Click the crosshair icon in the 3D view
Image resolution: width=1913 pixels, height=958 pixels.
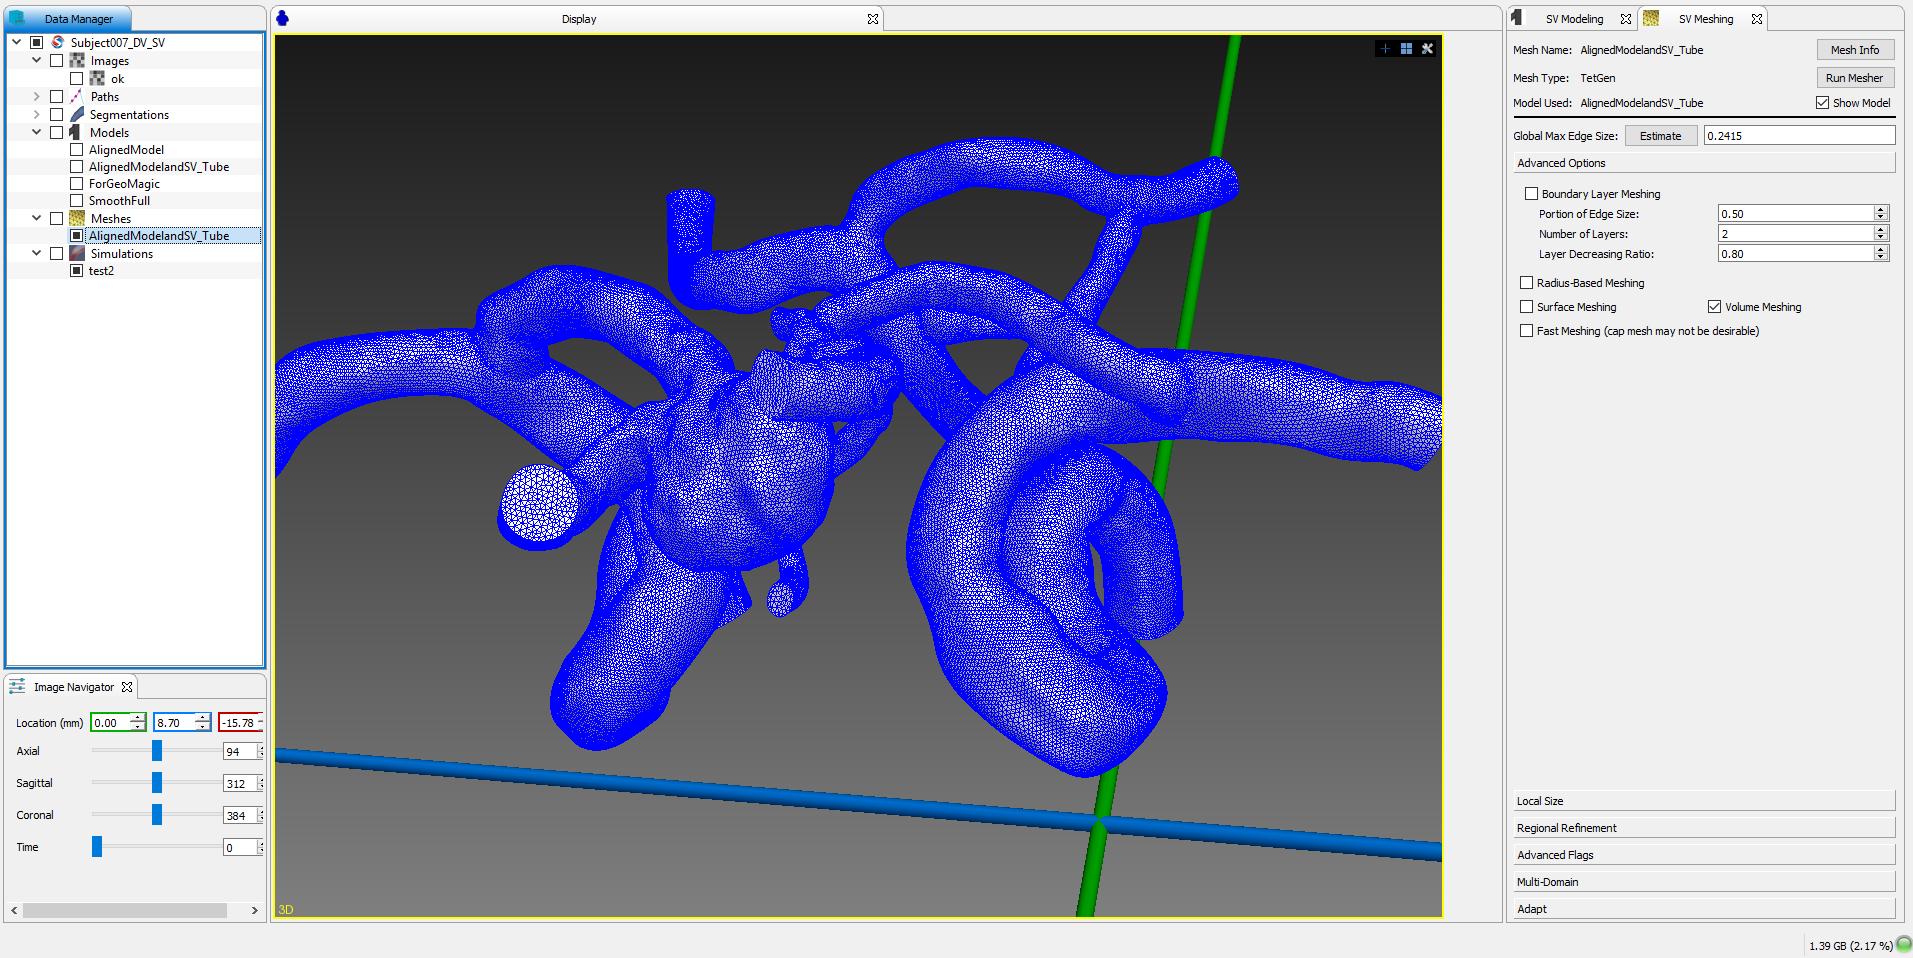1385,48
